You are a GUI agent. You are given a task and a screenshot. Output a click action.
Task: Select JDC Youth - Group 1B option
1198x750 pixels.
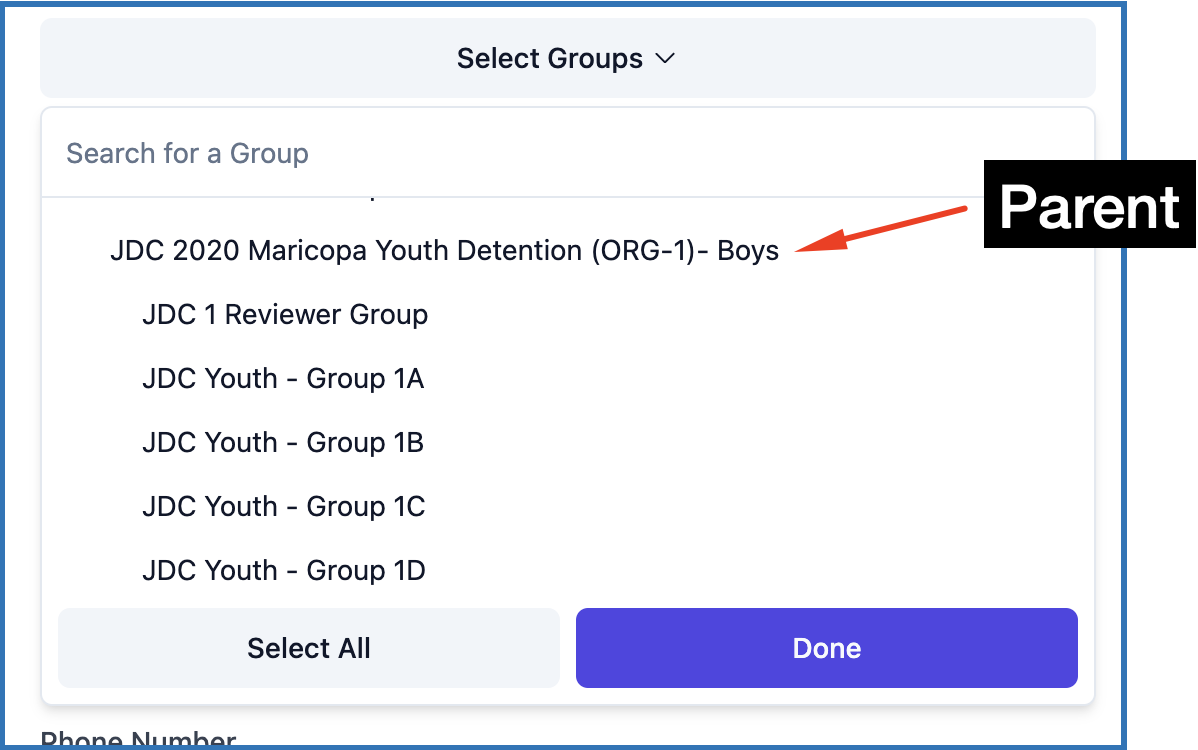point(283,443)
